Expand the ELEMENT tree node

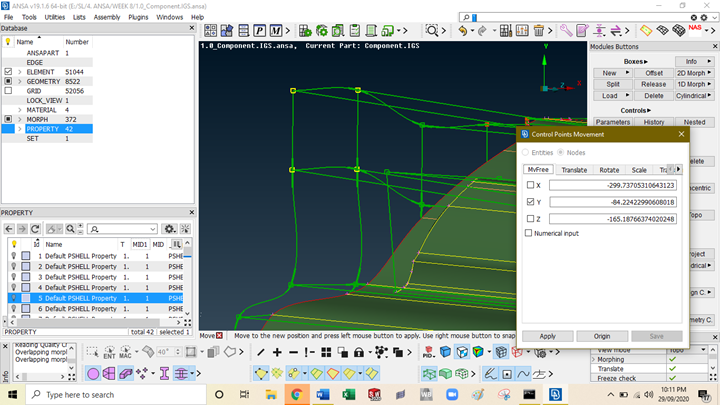tap(20, 72)
